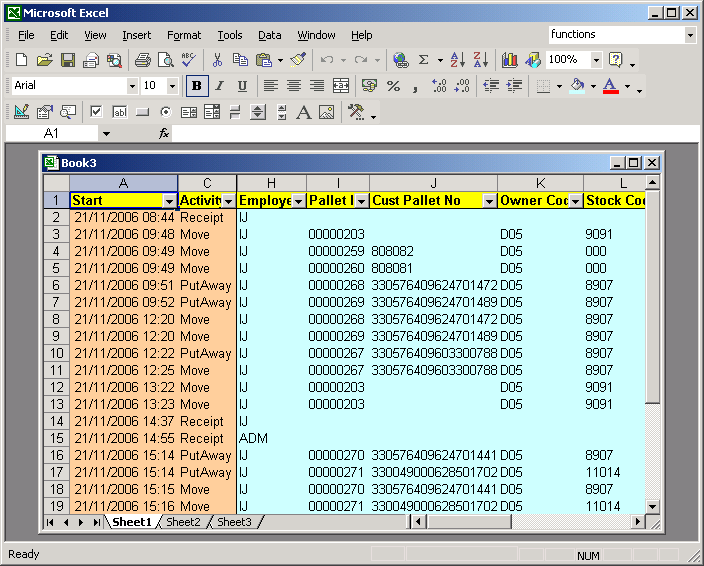Print with the printer icon
The height and width of the screenshot is (566, 704).
point(143,60)
